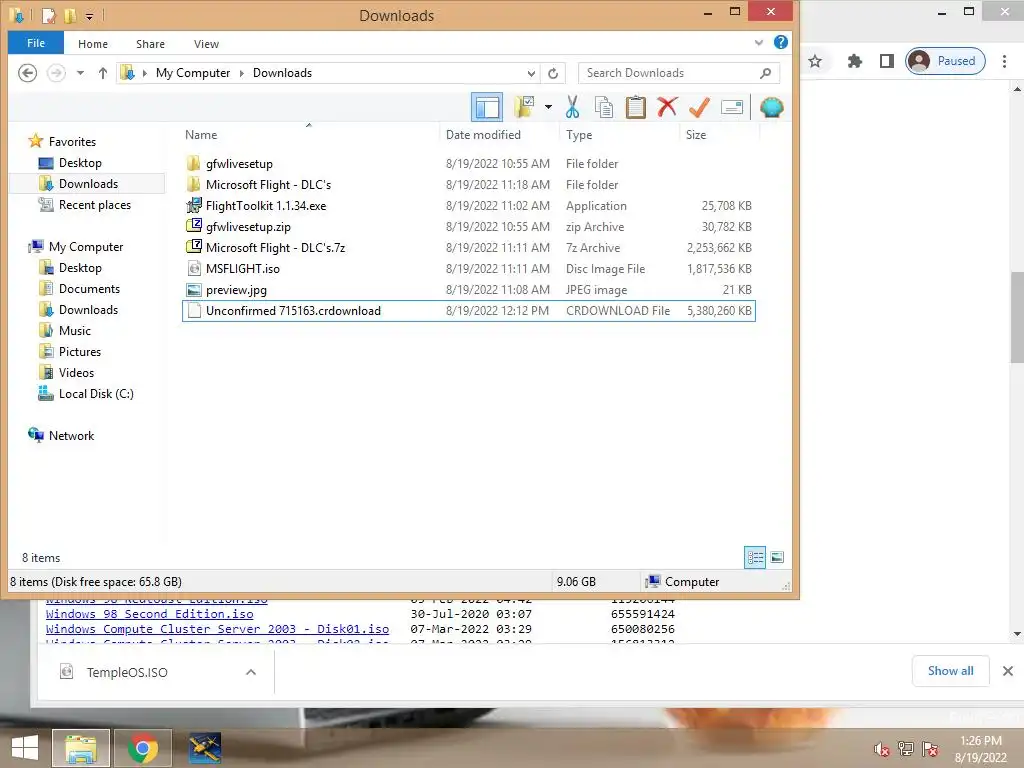This screenshot has height=768, width=1024.
Task: Select Unconfirmed 715163.crdownload file
Action: pyautogui.click(x=469, y=311)
